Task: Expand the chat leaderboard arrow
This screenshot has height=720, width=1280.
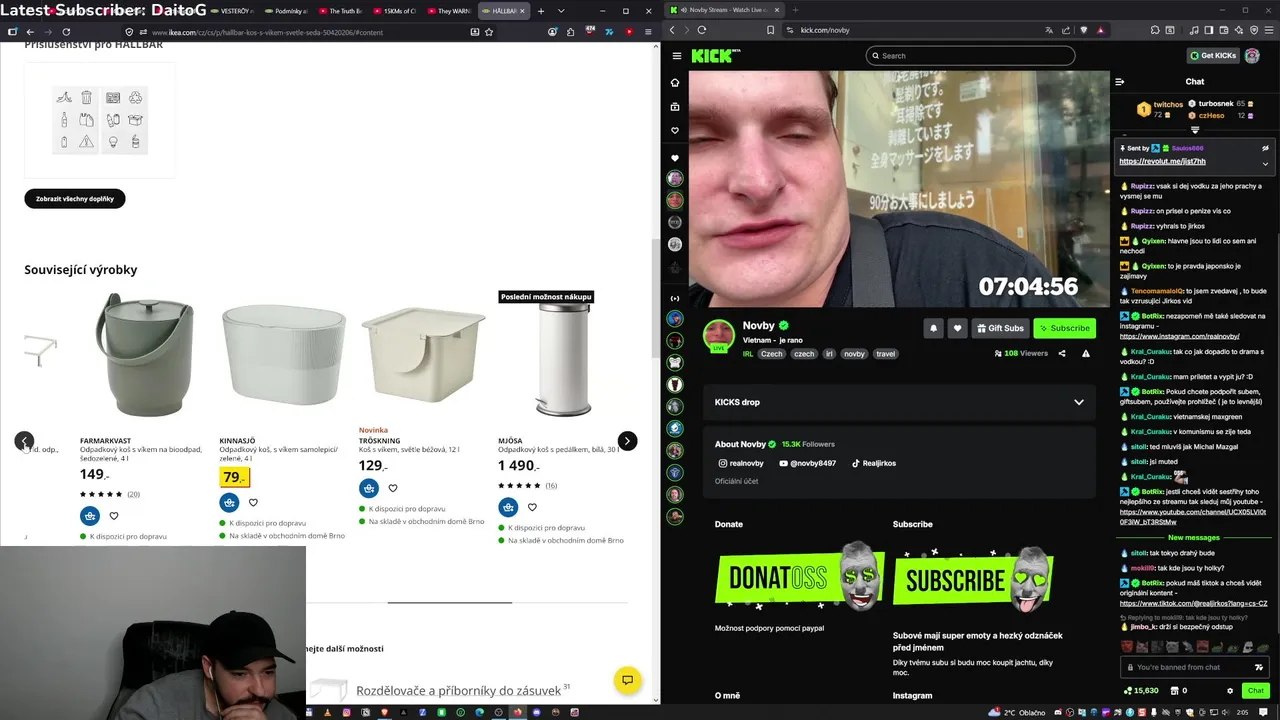Action: coord(1195,130)
